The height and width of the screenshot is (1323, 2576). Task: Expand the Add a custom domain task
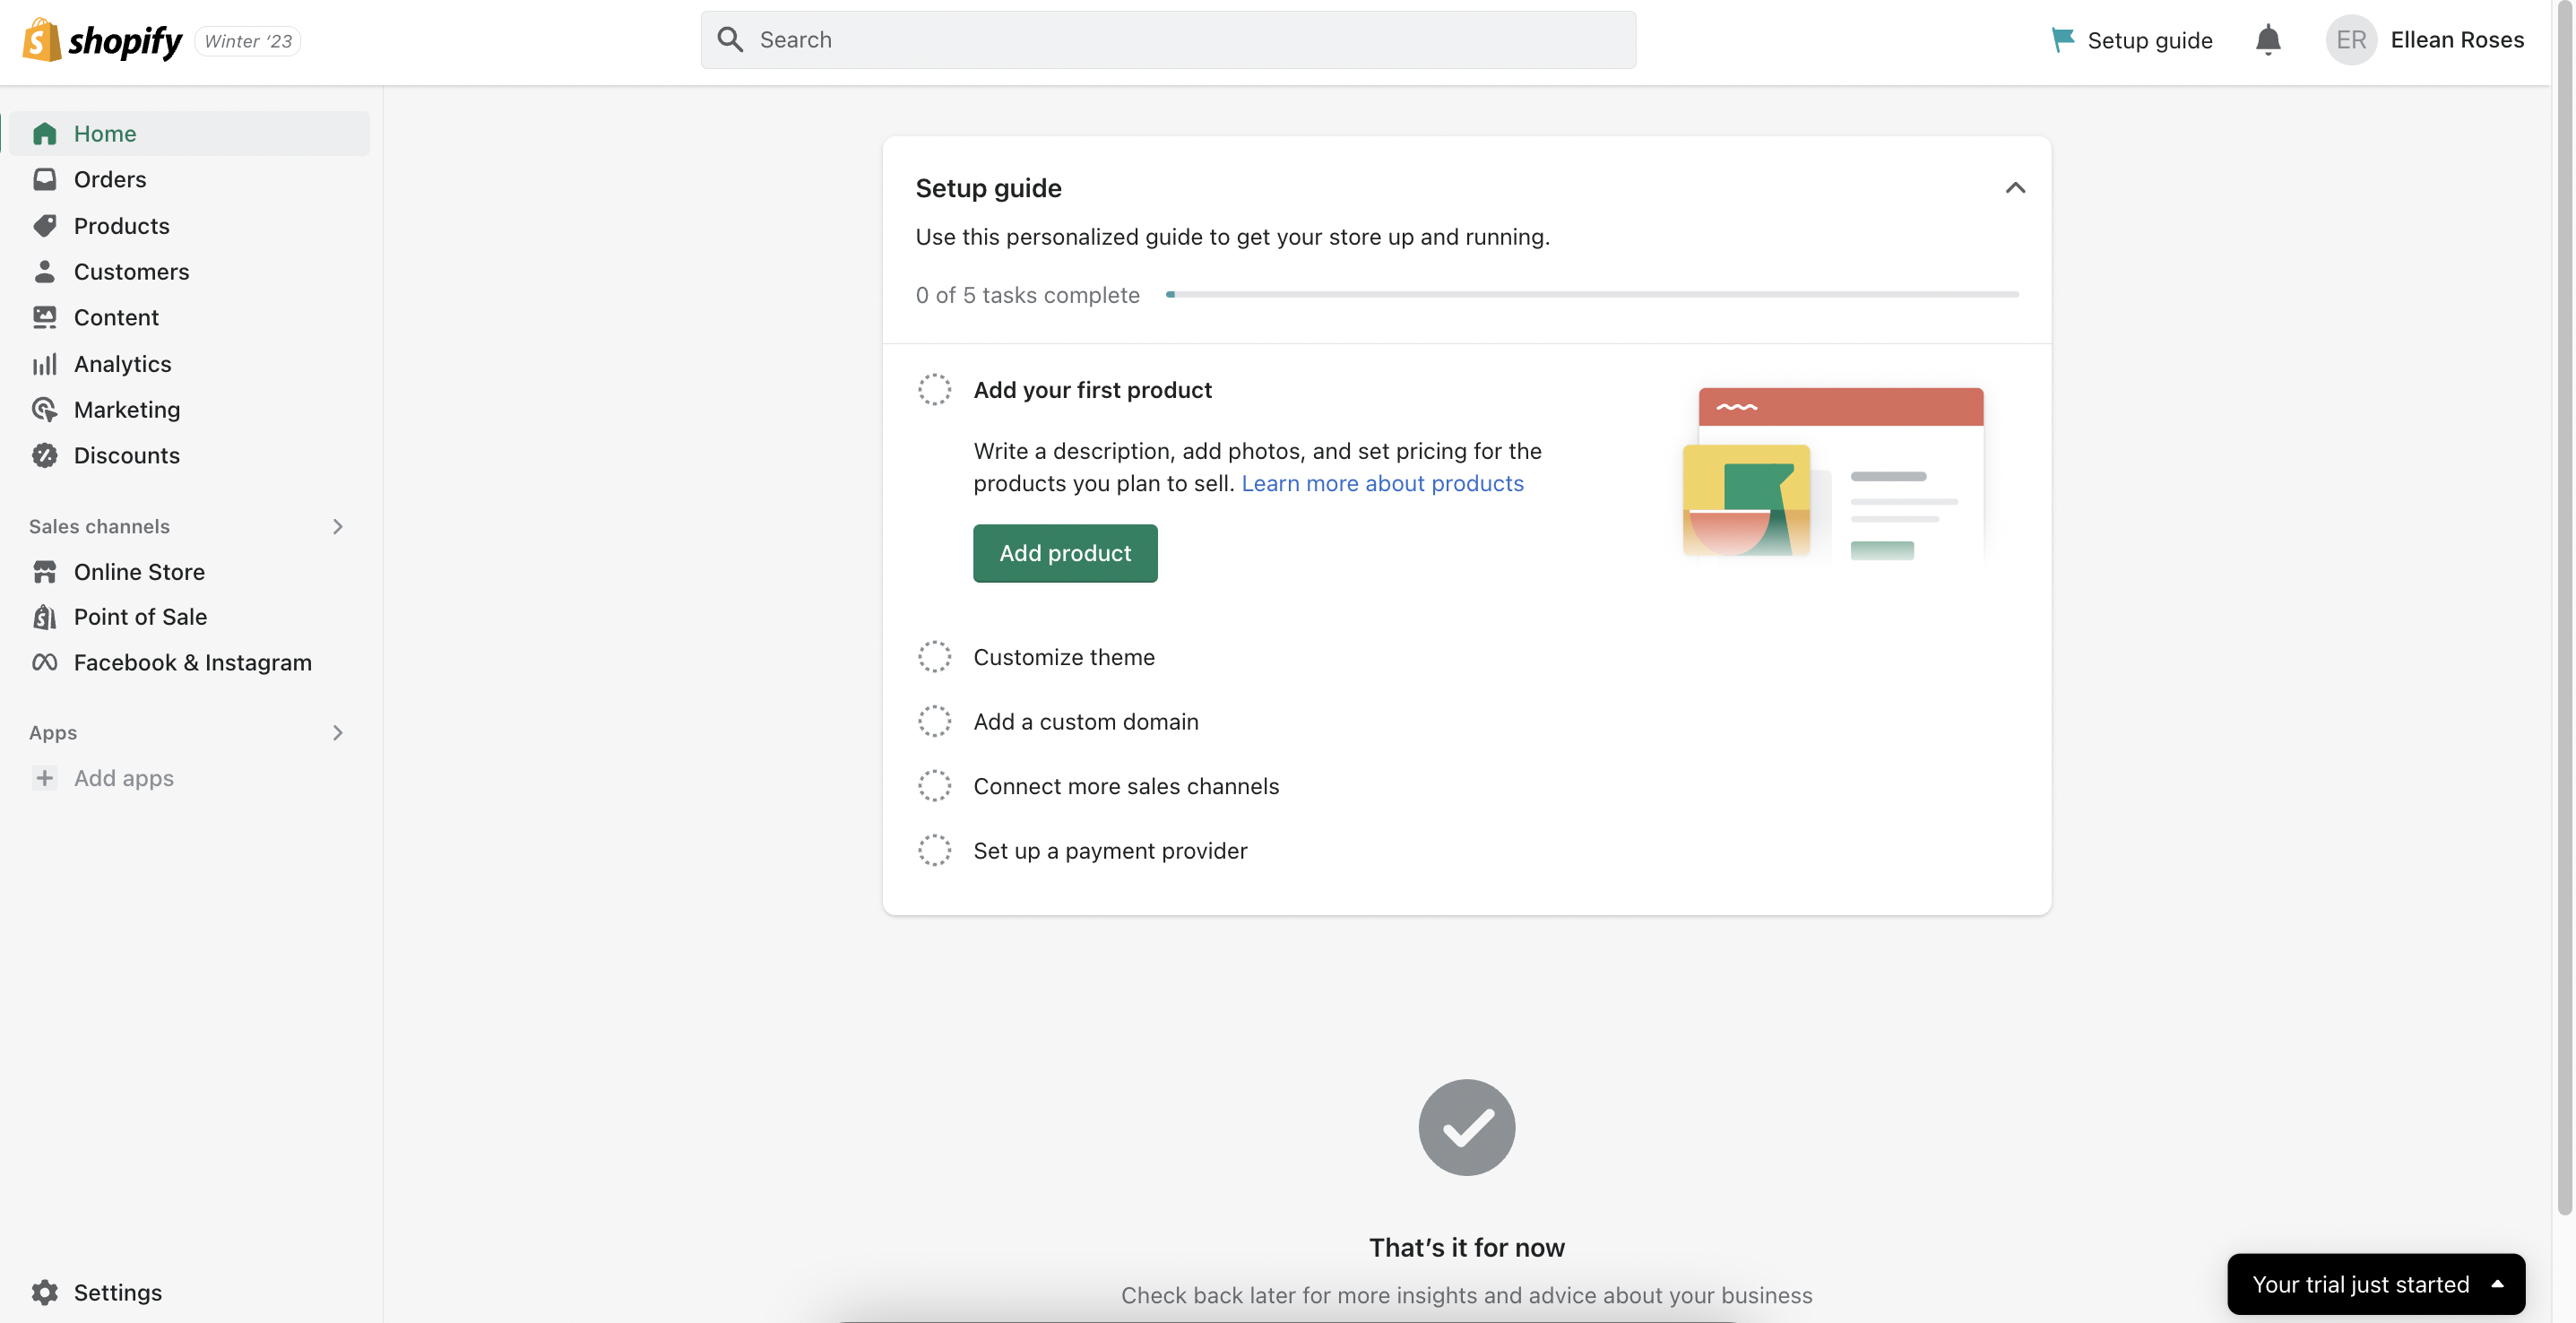pos(1085,721)
